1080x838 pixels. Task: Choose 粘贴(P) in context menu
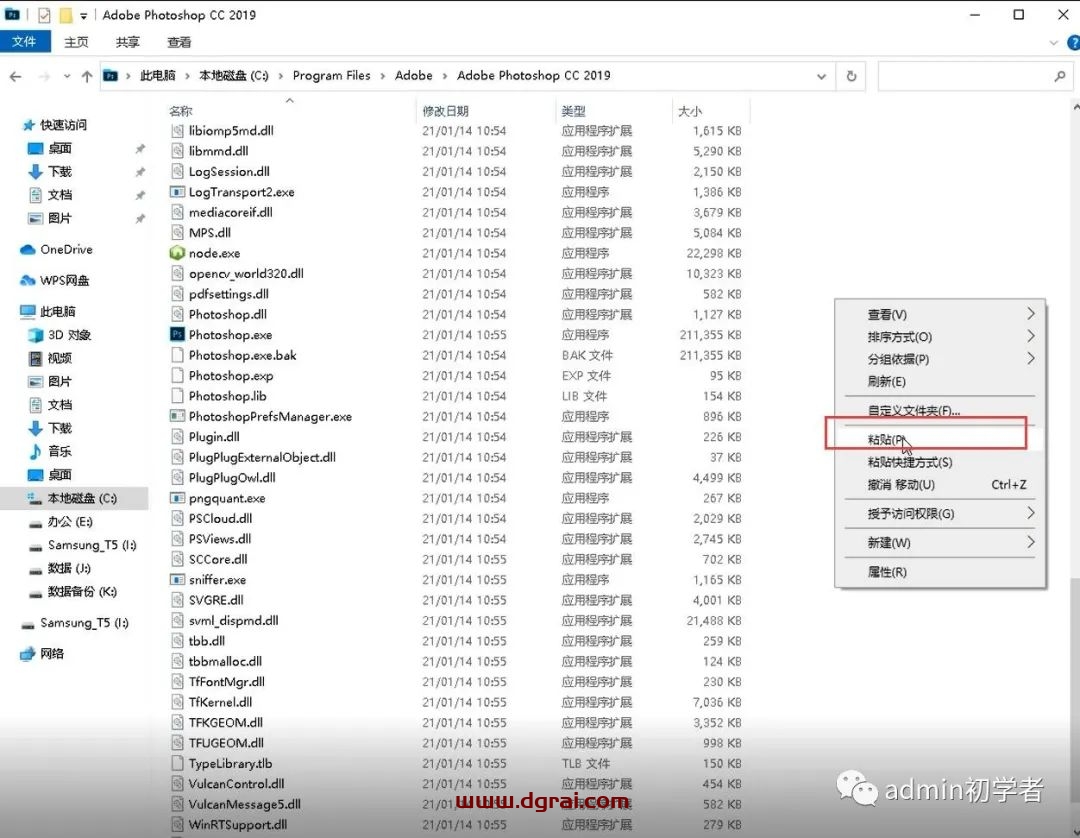tap(941, 439)
